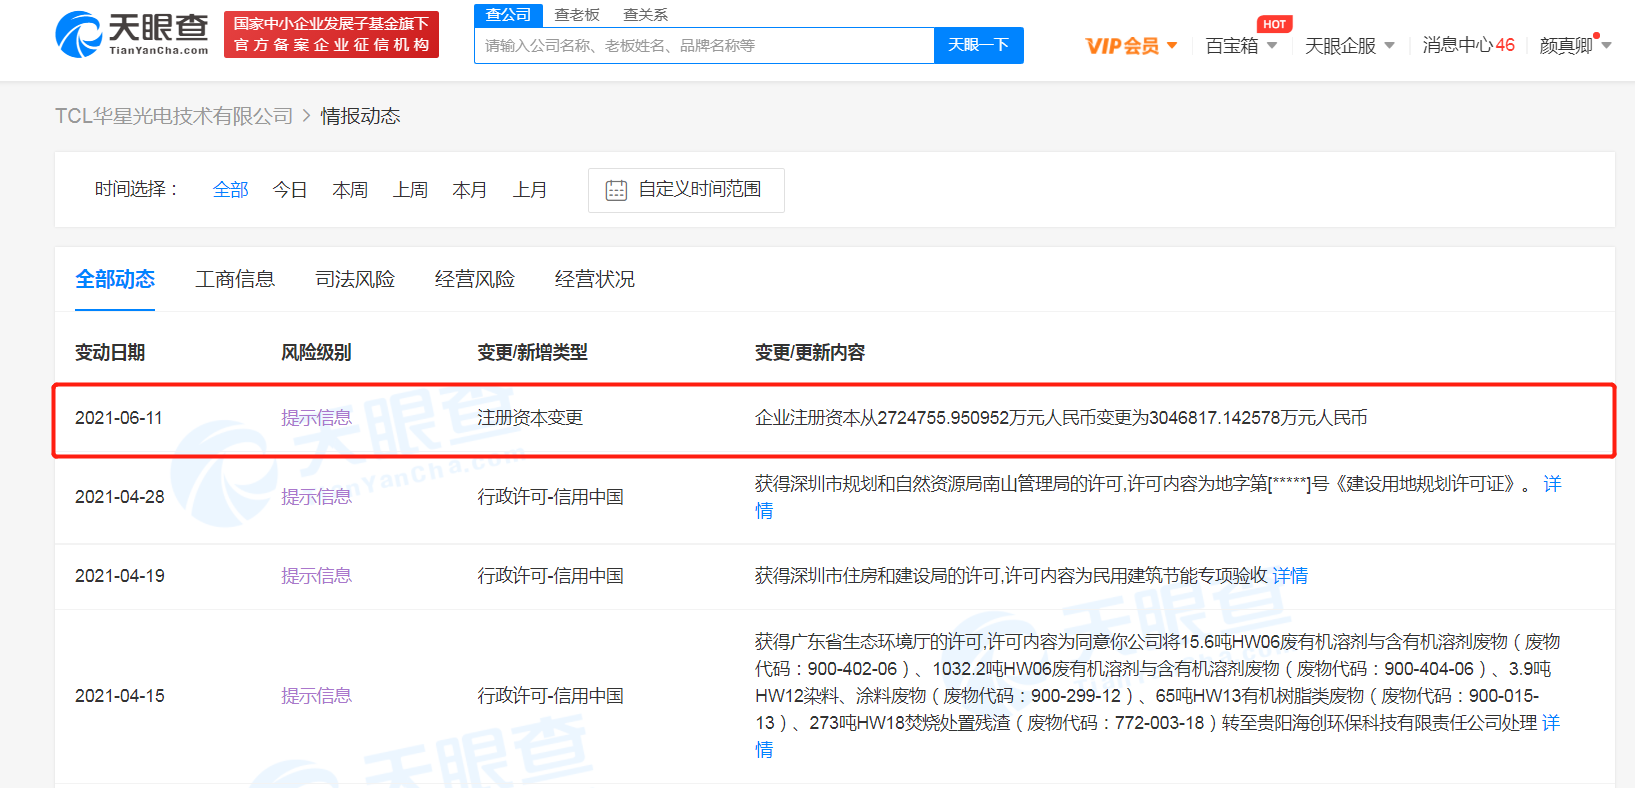Open the 自定义时间范围 date picker
Image resolution: width=1635 pixels, height=788 pixels.
tap(686, 190)
